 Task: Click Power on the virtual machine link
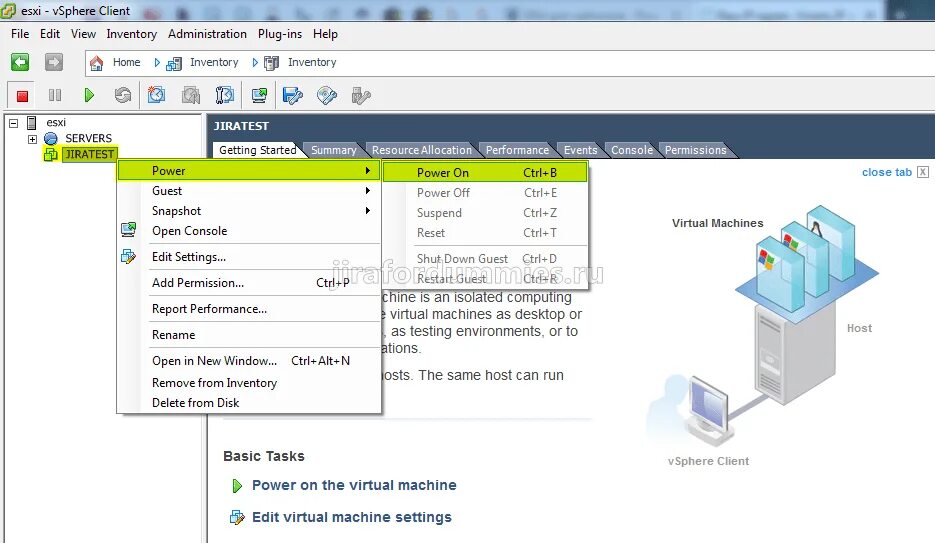[x=354, y=485]
